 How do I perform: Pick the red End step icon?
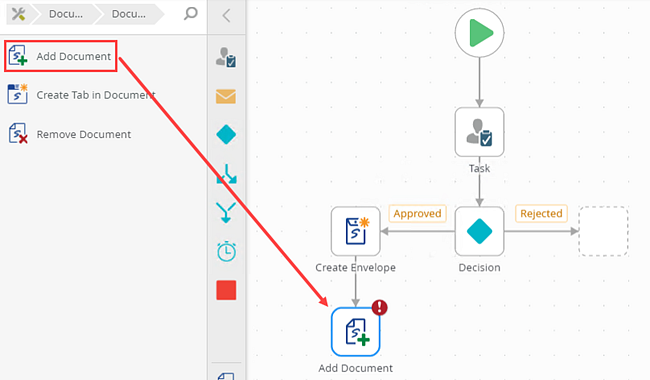pos(226,290)
